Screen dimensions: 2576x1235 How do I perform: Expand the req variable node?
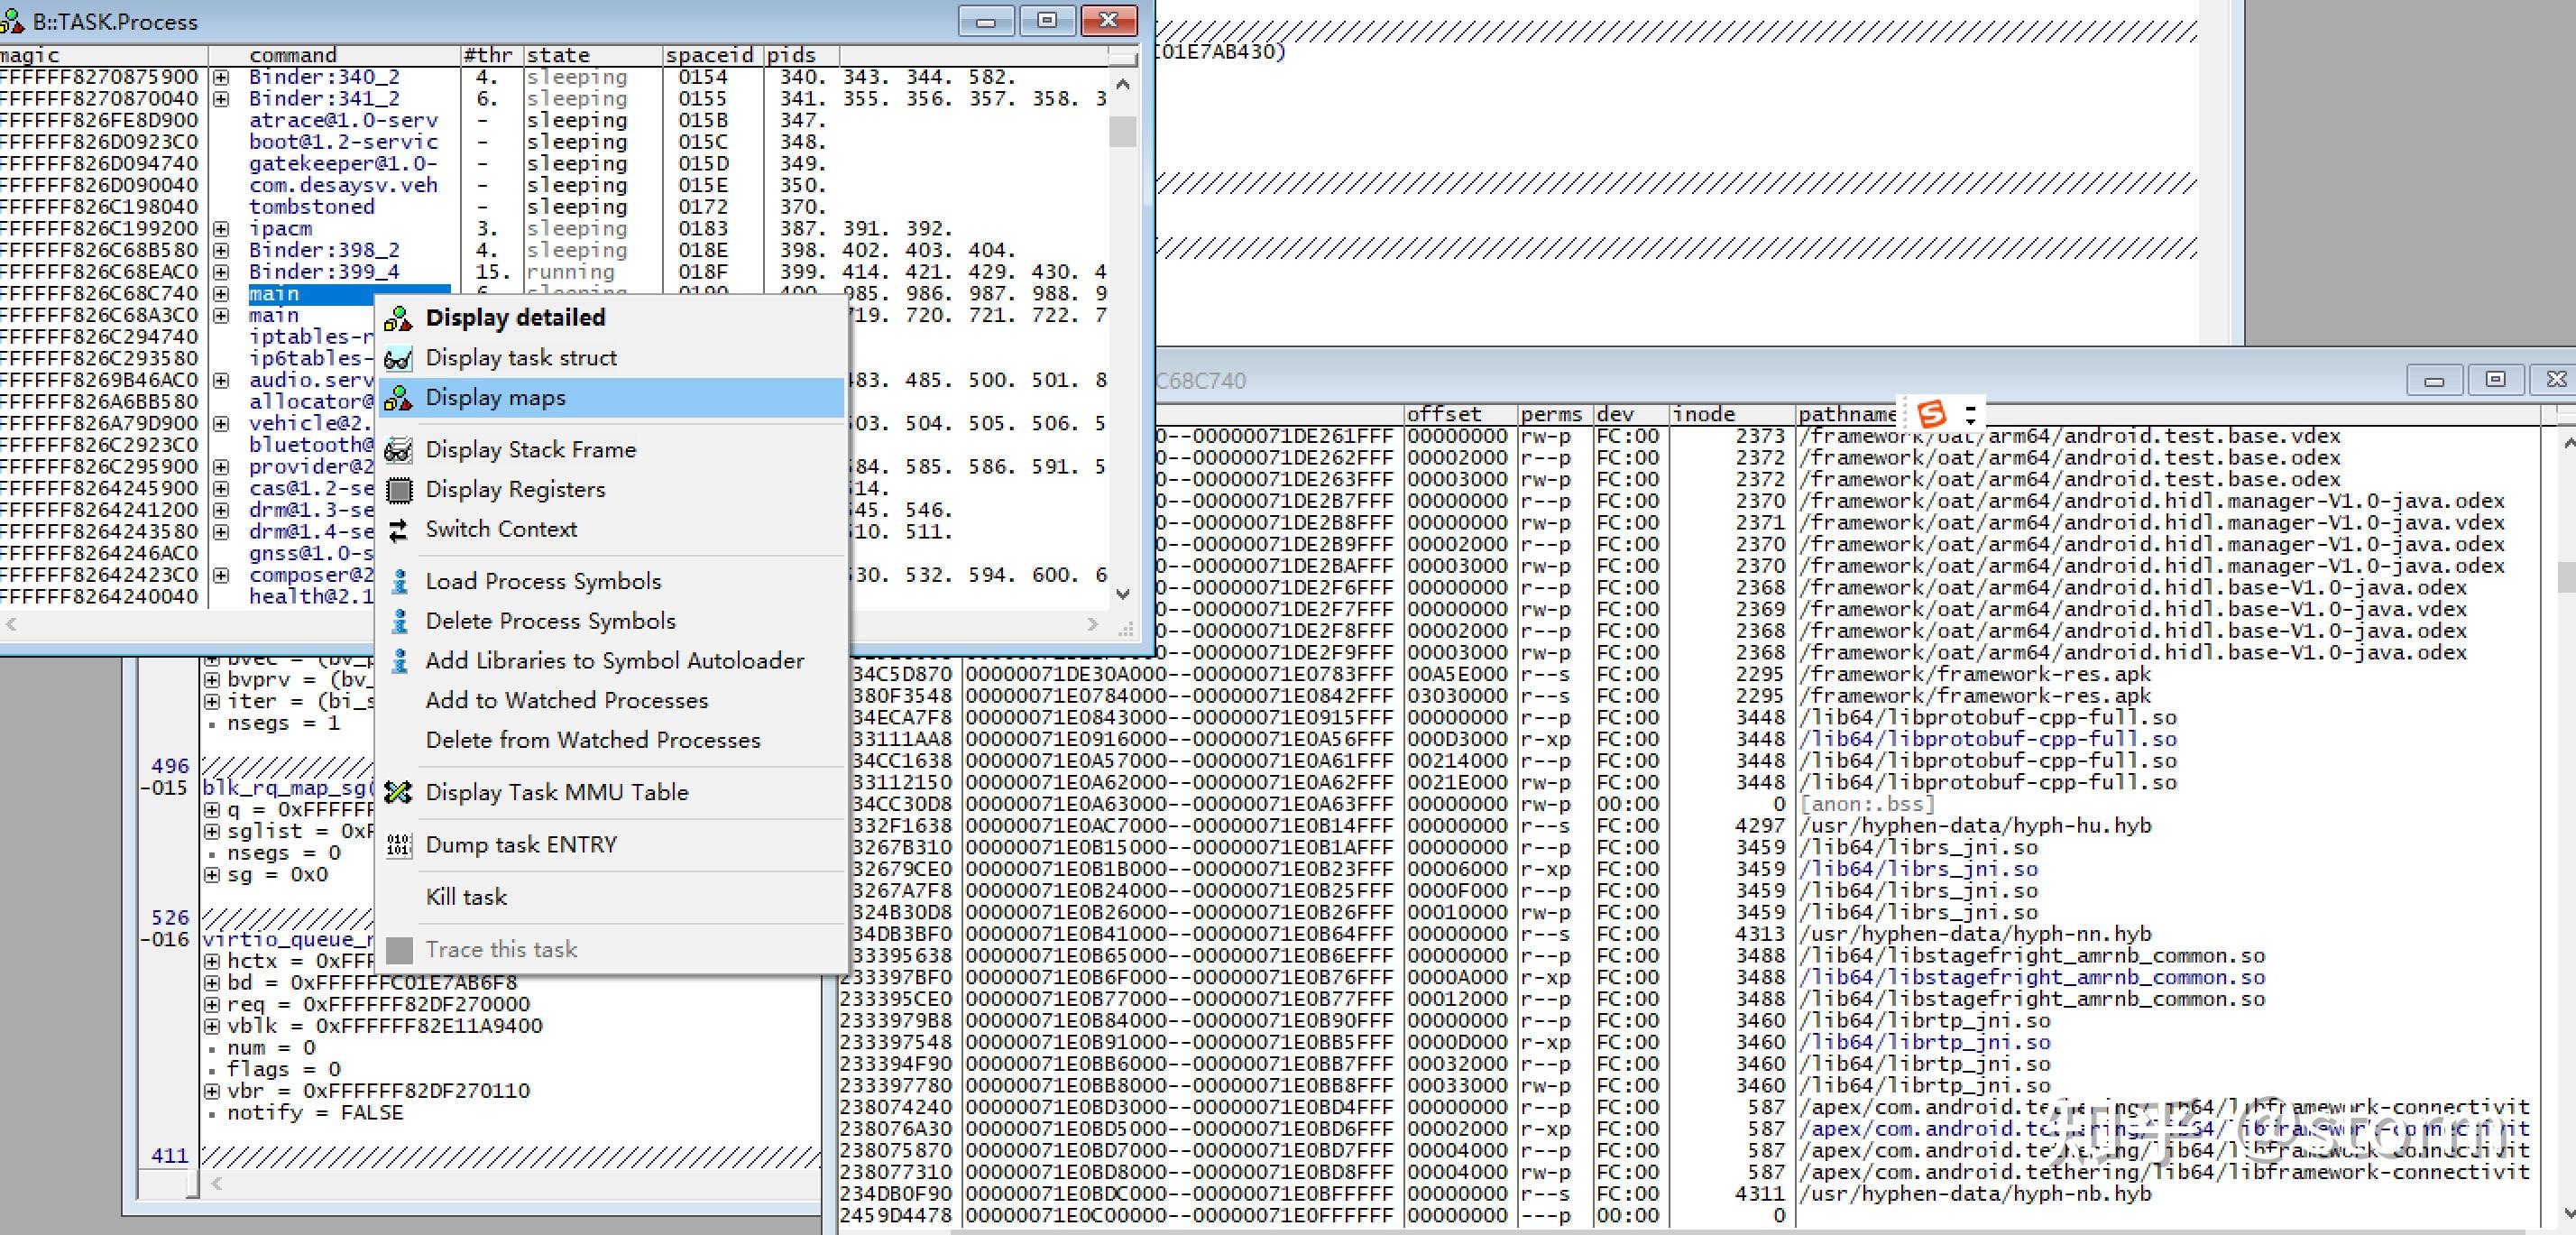coord(212,1004)
